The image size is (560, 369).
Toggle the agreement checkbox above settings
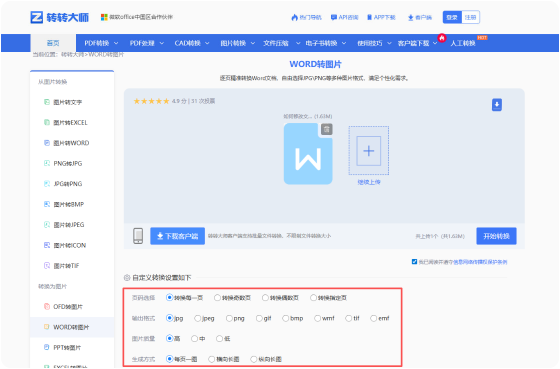click(x=414, y=261)
